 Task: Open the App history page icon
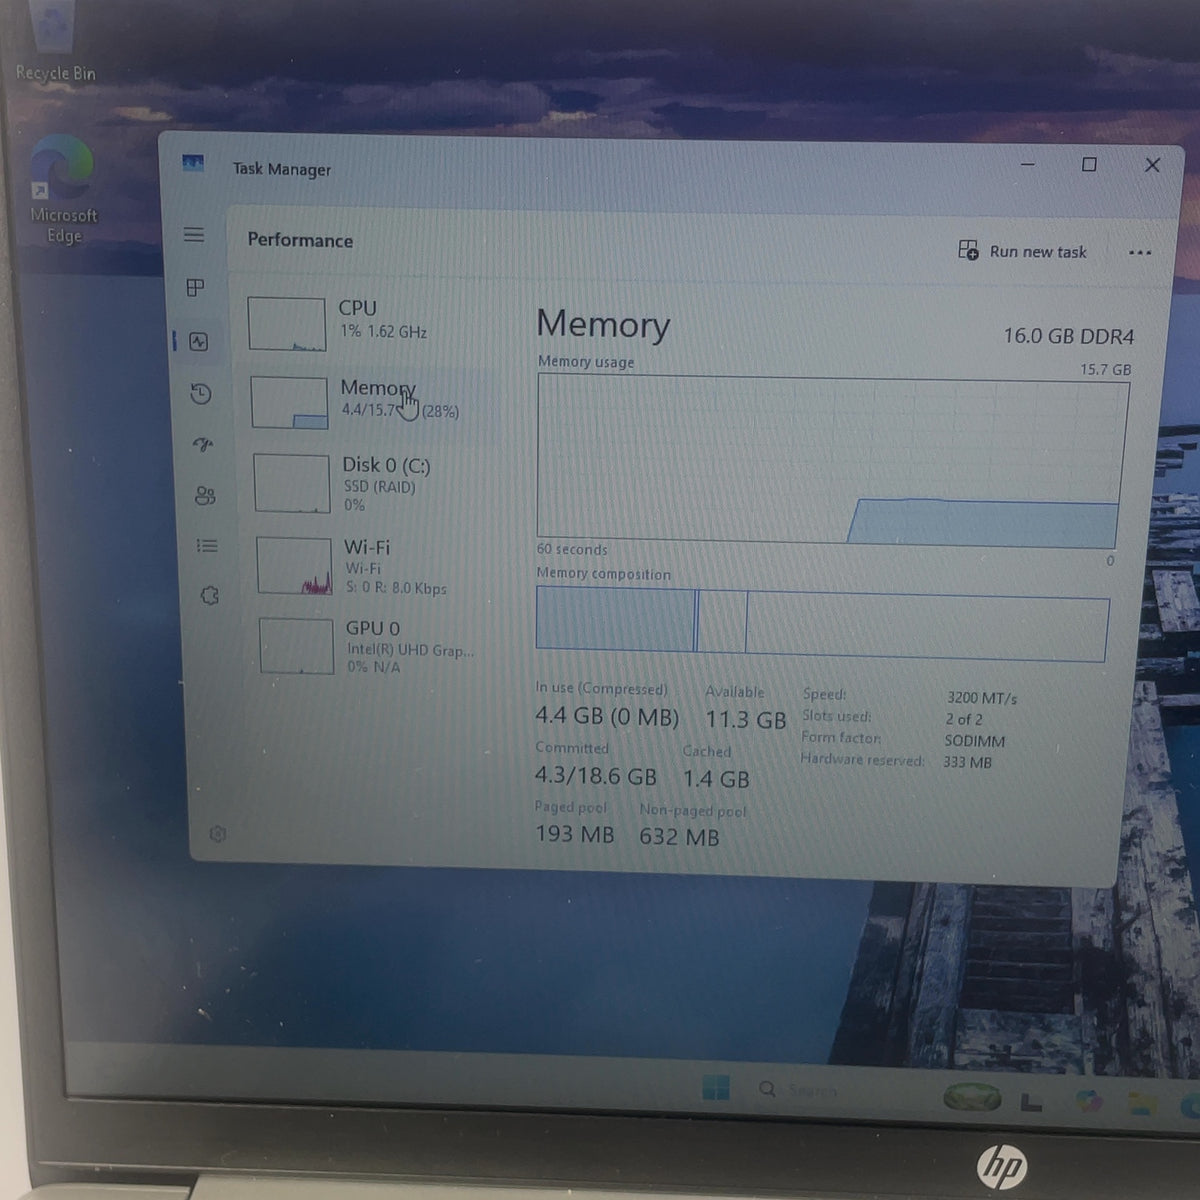(201, 394)
